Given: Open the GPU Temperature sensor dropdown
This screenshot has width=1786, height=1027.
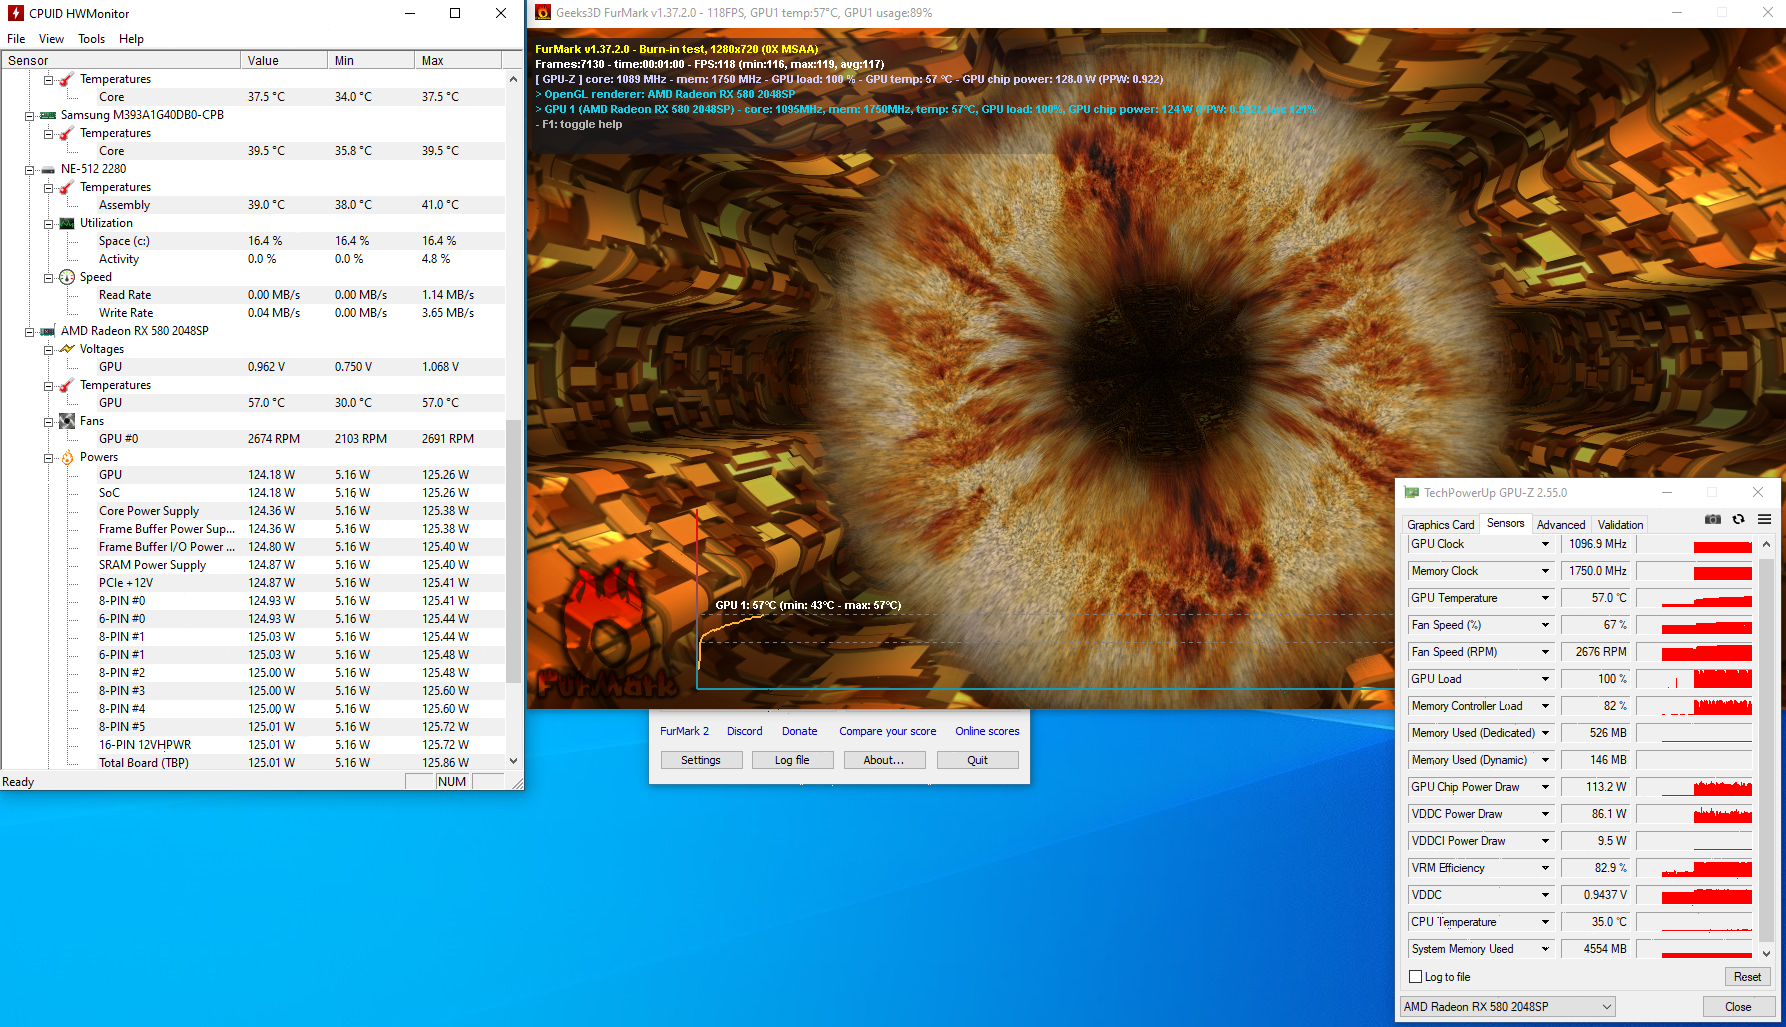Looking at the screenshot, I should point(1545,598).
